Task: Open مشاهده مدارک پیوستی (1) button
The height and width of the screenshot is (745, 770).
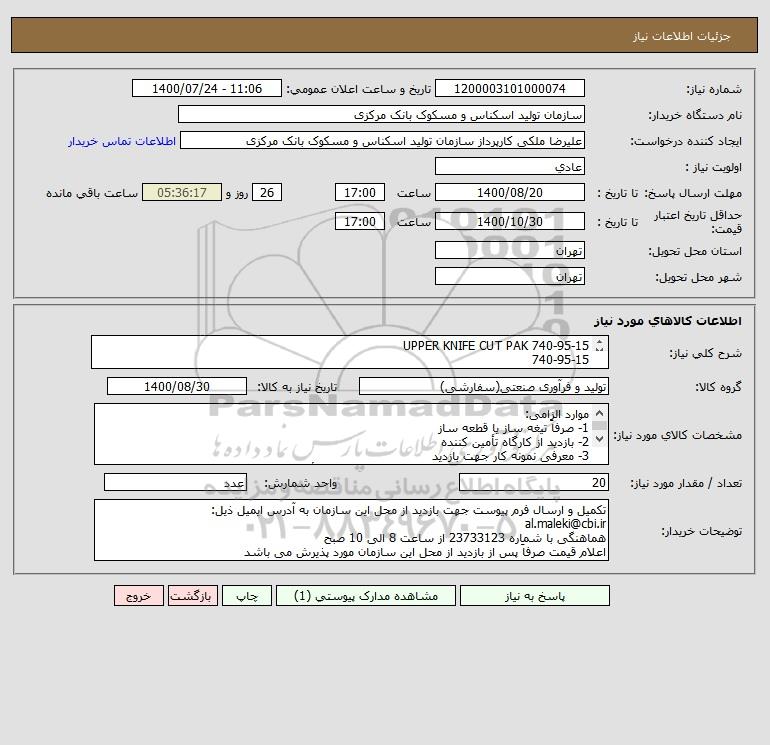Action: pos(366,596)
